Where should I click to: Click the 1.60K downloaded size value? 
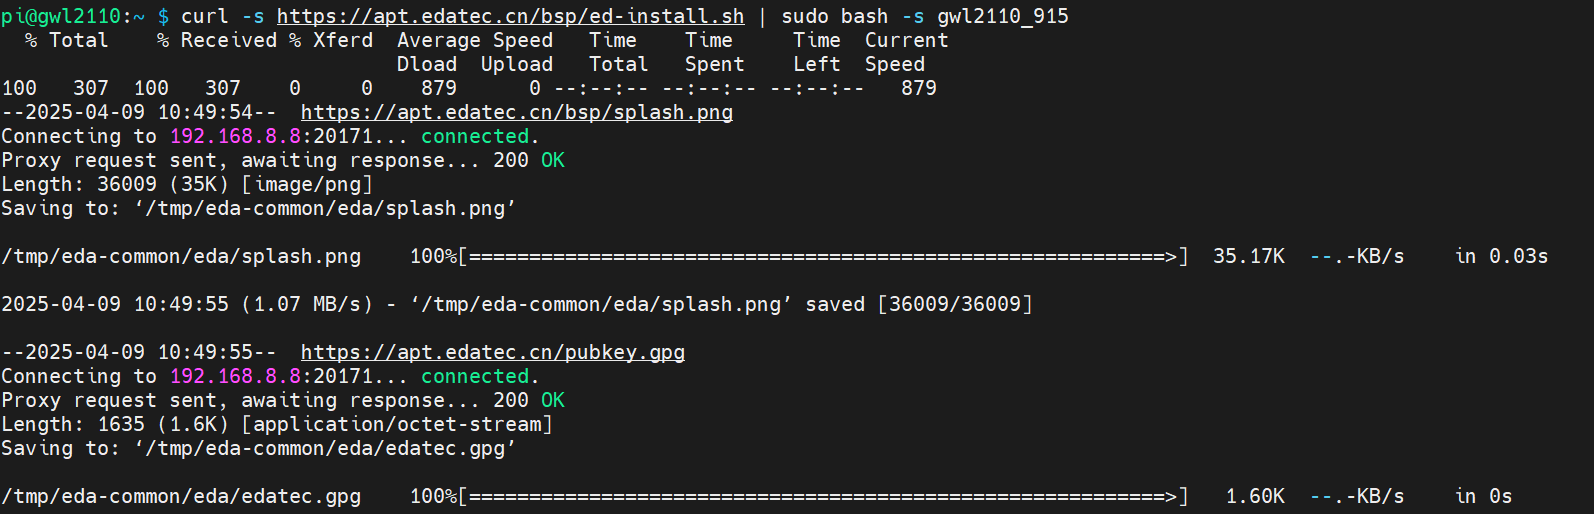coord(1255,496)
